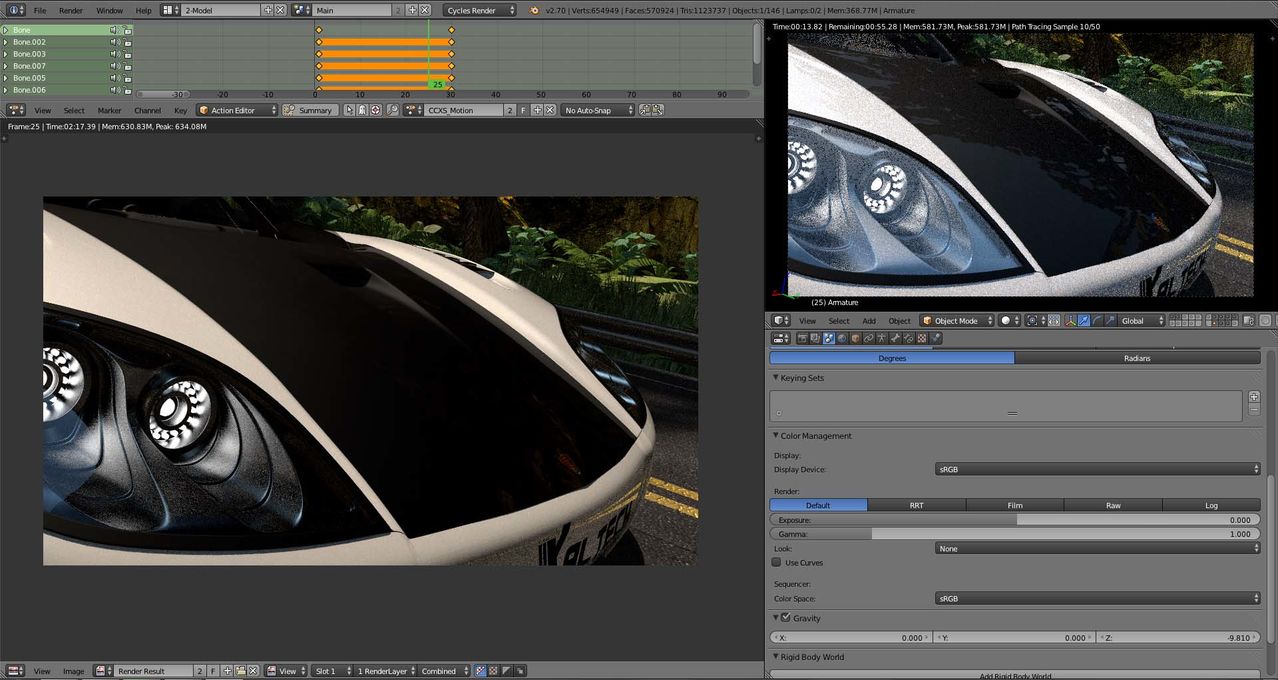Screen dimensions: 1278x680
Task: Mute the Bone channel
Action: [114, 30]
